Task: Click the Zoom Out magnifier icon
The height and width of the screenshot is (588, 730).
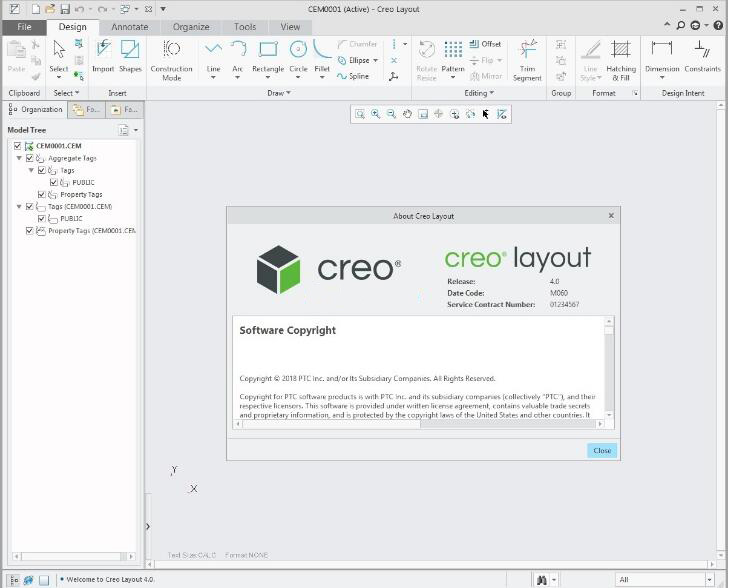Action: [x=391, y=114]
